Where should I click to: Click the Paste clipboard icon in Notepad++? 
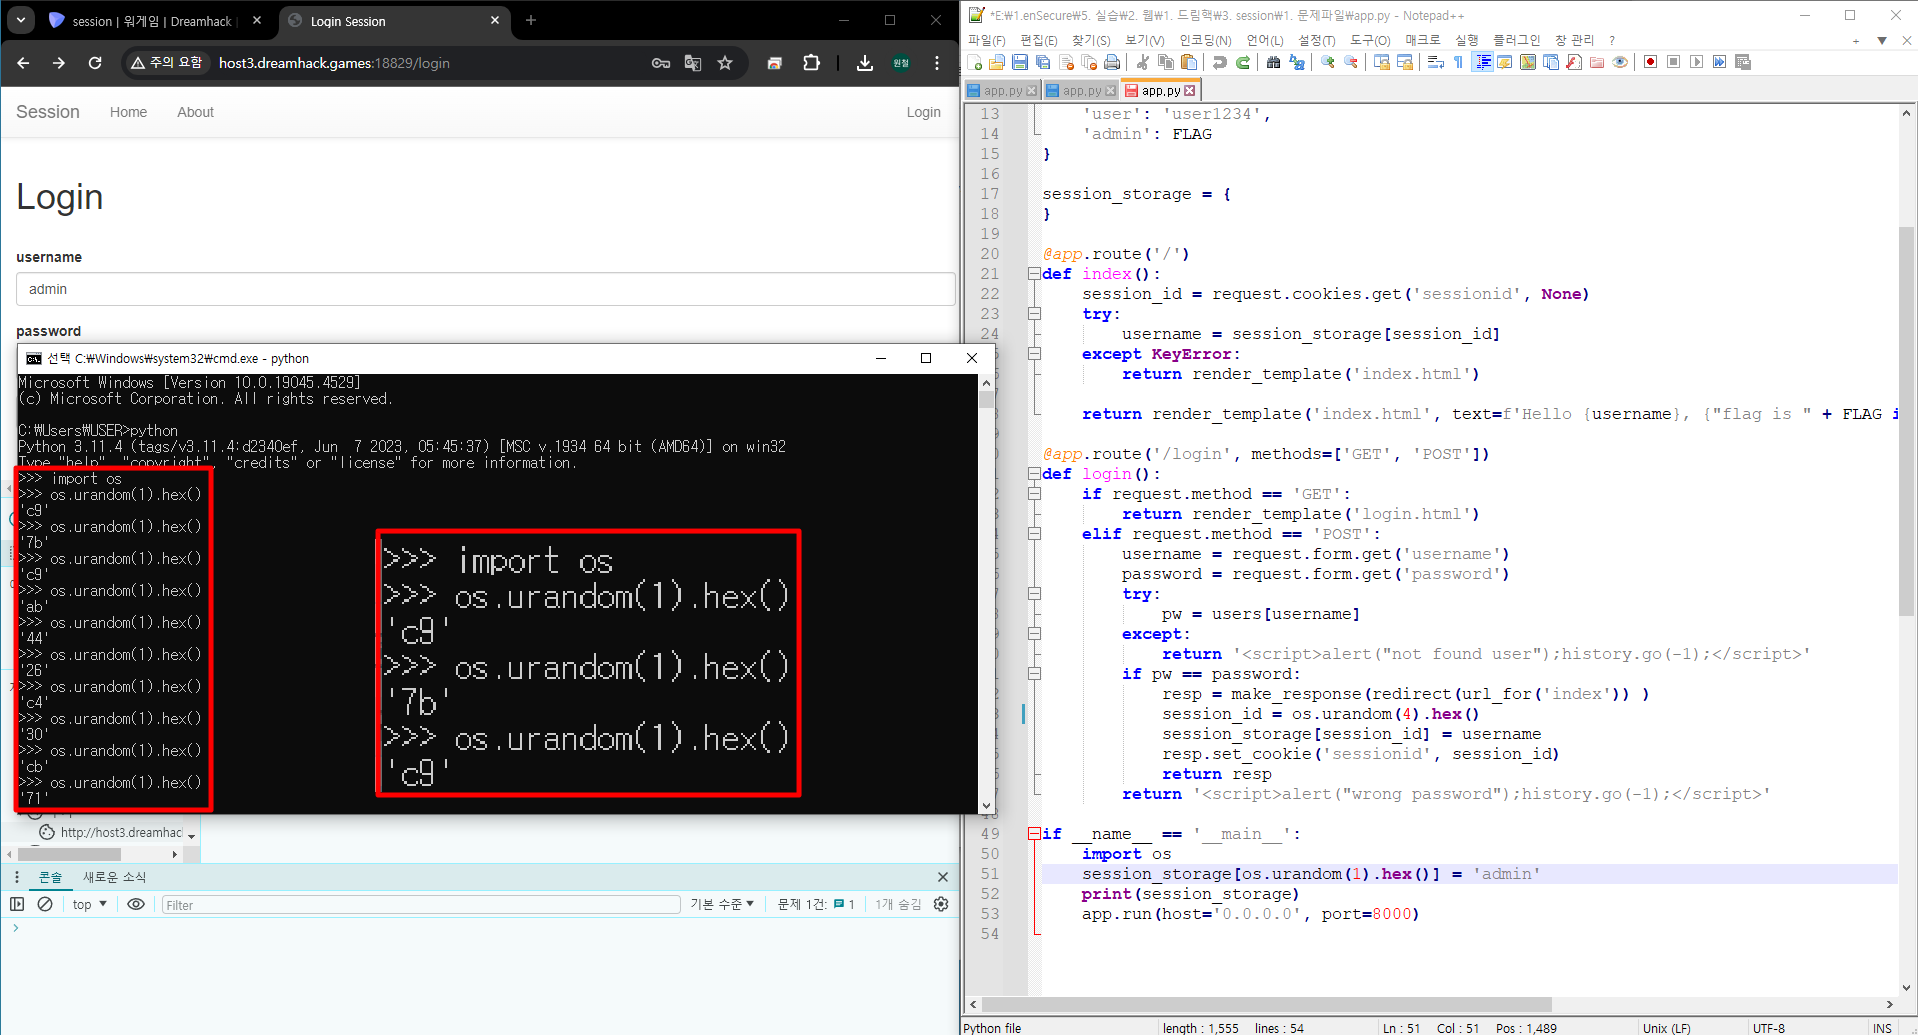click(1189, 62)
